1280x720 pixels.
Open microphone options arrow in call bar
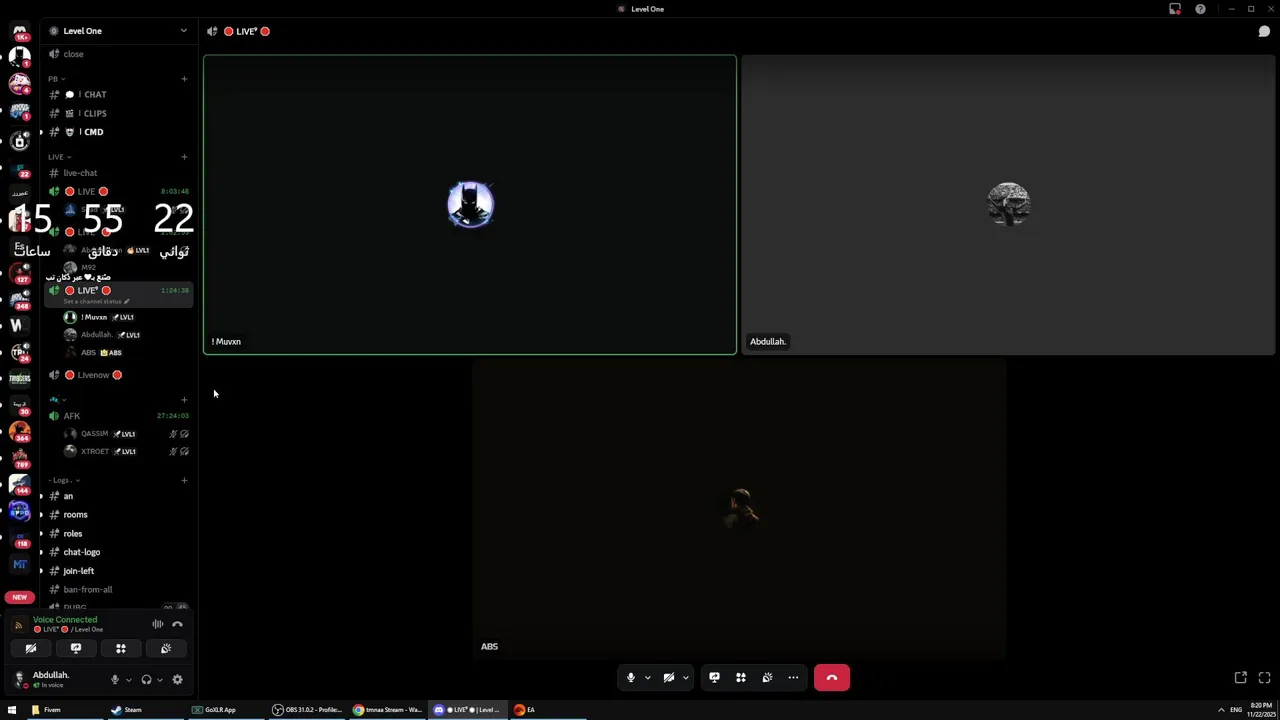tap(647, 677)
